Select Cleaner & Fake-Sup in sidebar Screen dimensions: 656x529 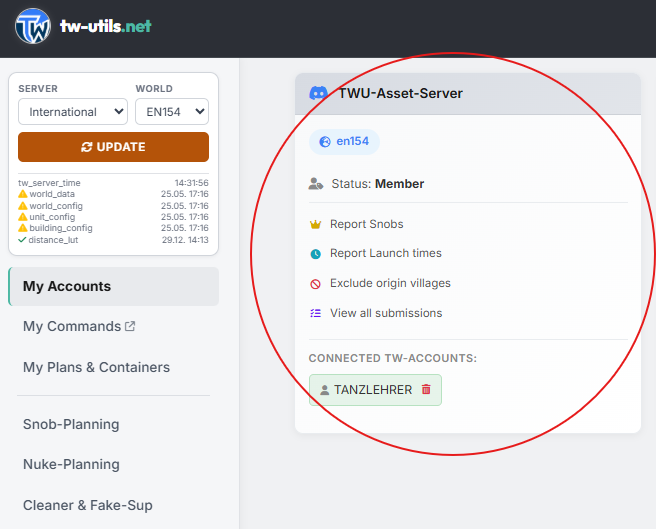(x=87, y=505)
